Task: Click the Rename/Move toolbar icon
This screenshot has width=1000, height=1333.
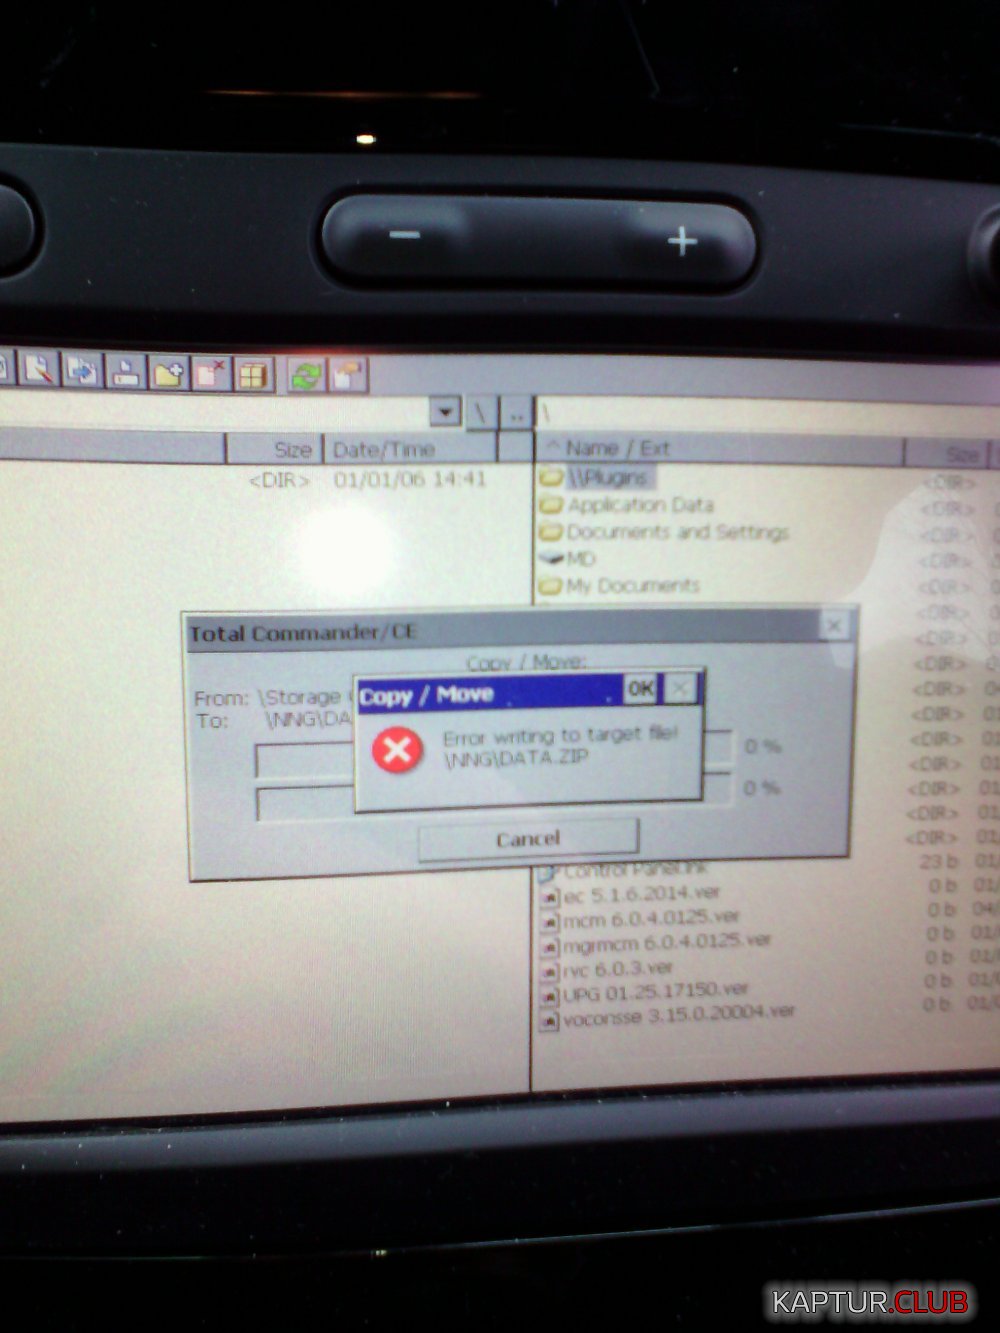Action: pos(125,372)
